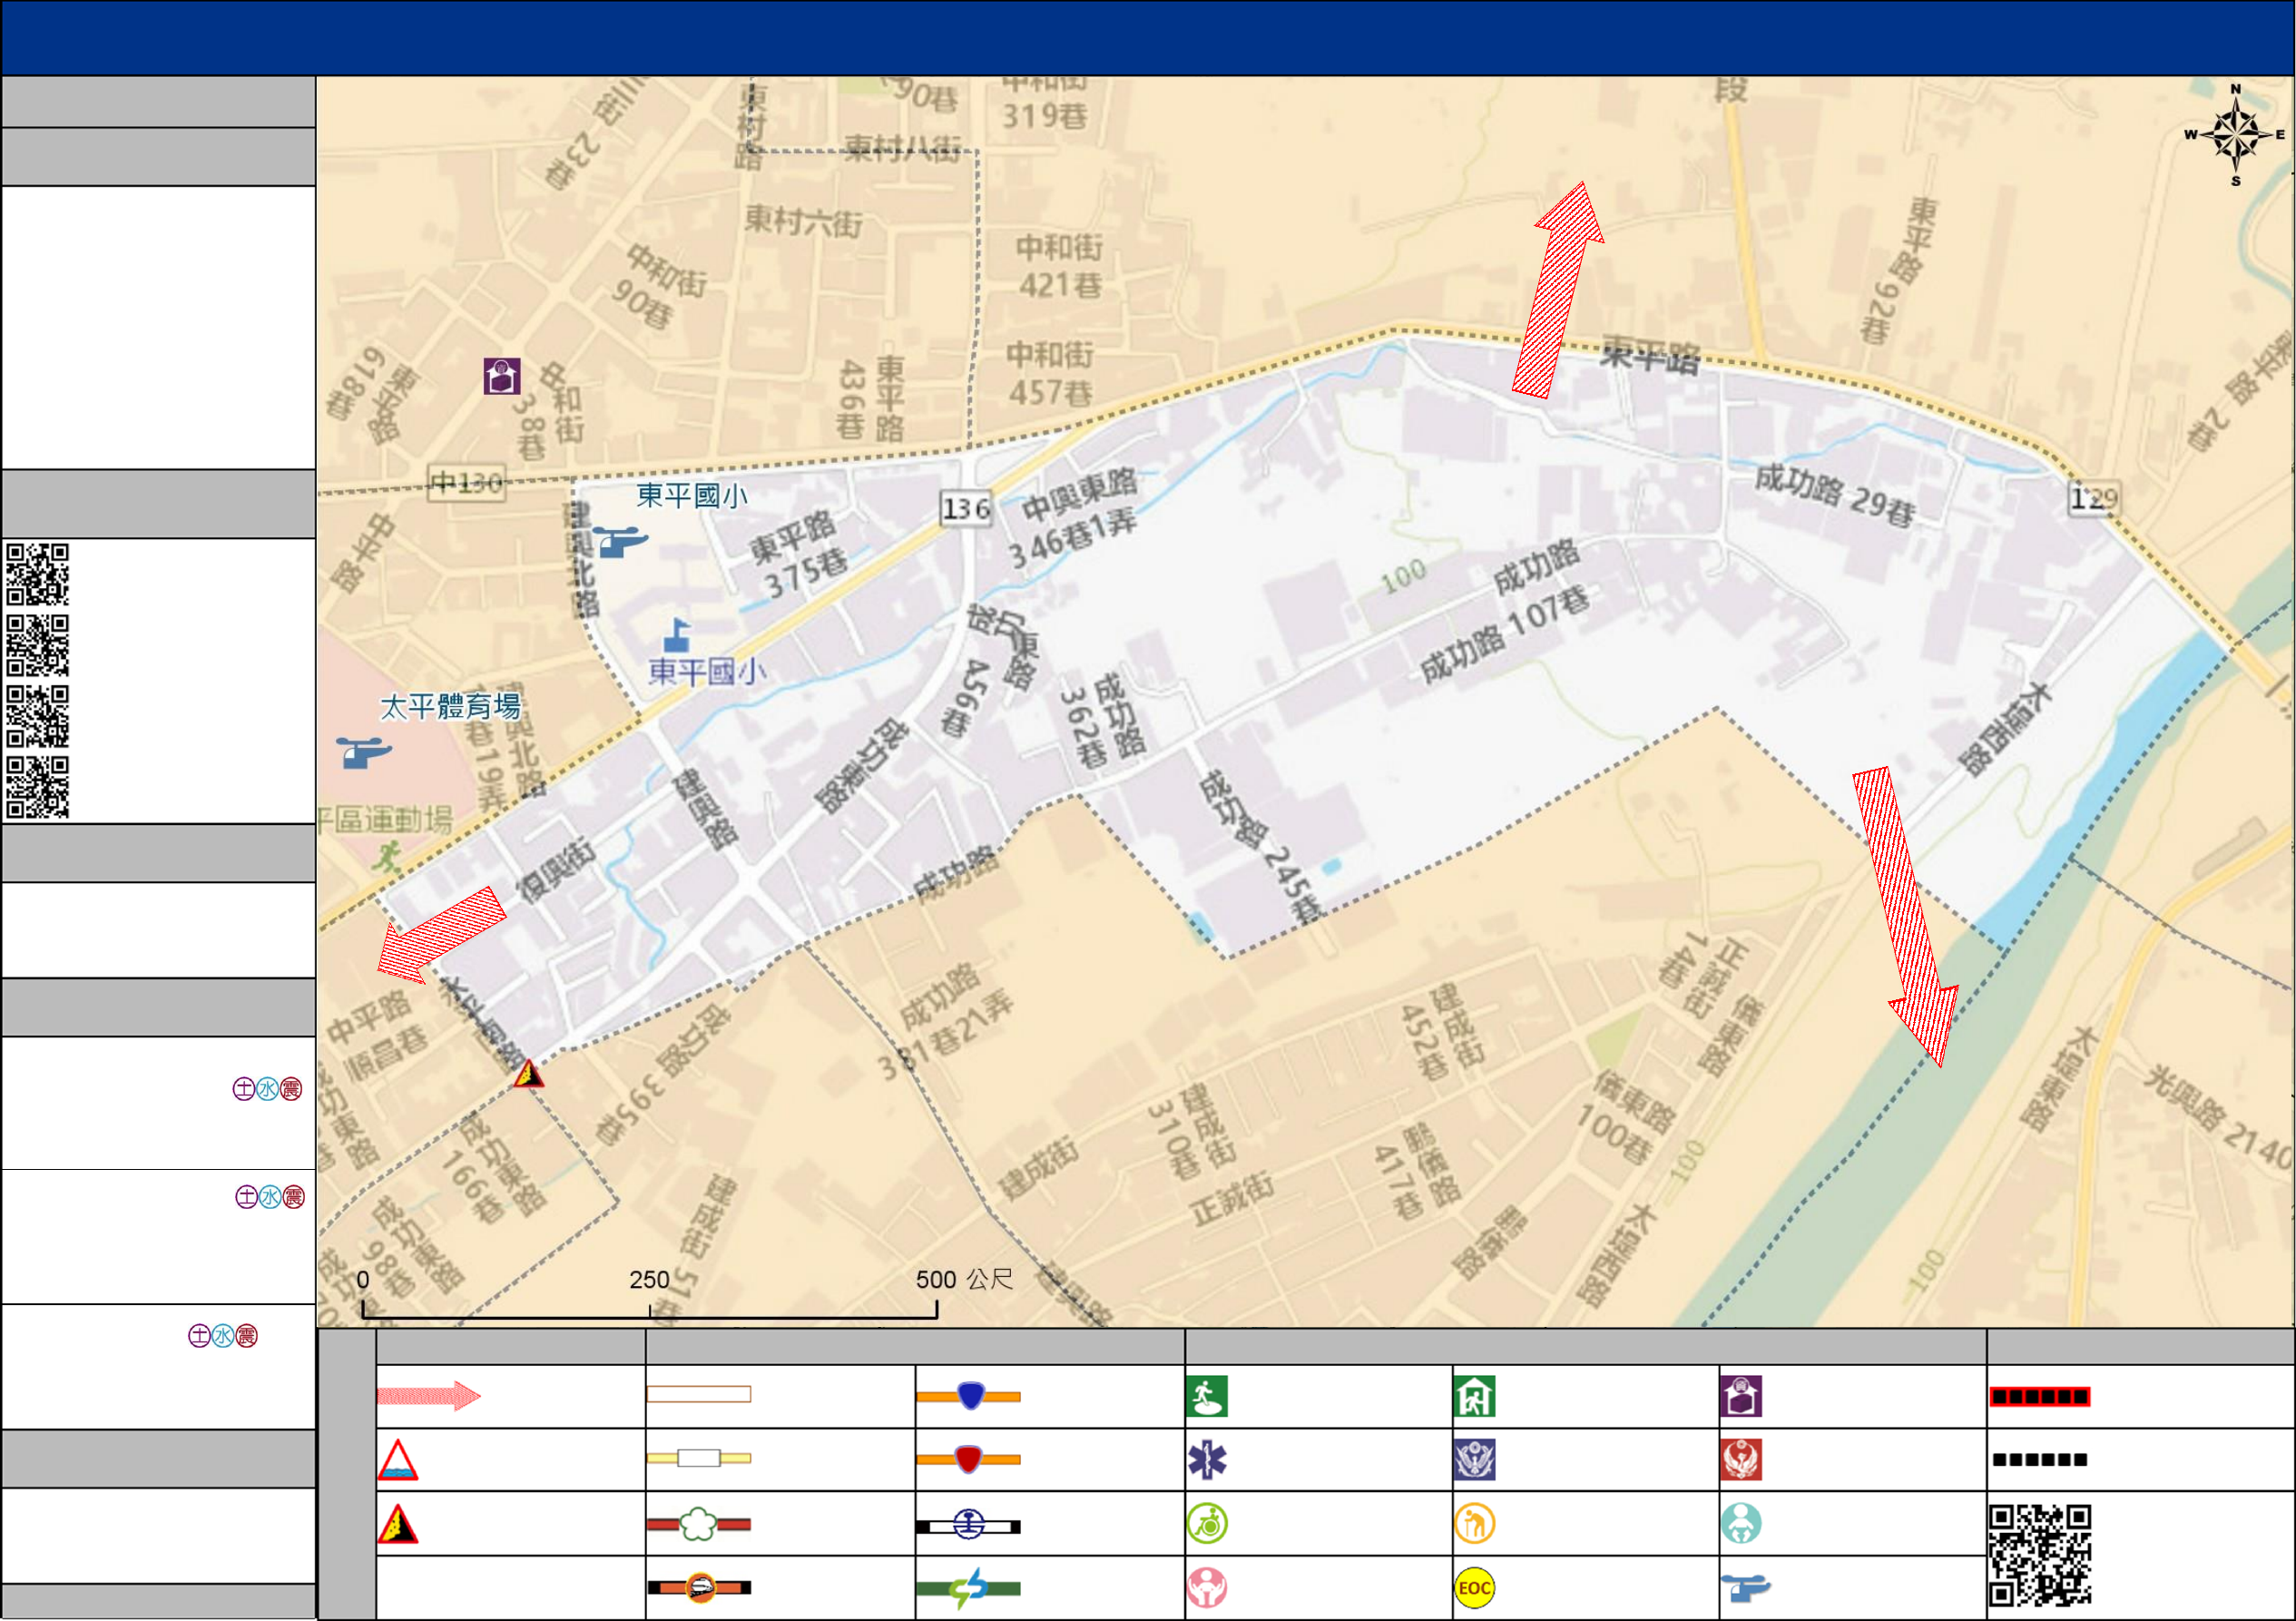
Task: Click the helicopter icon in the legend
Action: 1746,1587
